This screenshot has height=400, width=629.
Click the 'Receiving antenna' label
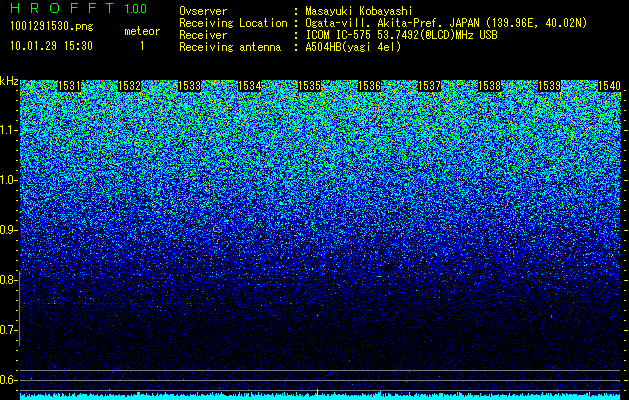(230, 47)
